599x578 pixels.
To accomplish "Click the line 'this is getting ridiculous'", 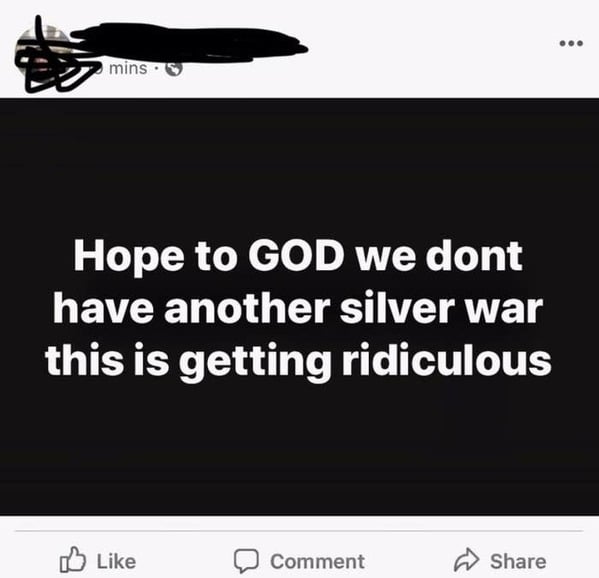I will (298, 361).
